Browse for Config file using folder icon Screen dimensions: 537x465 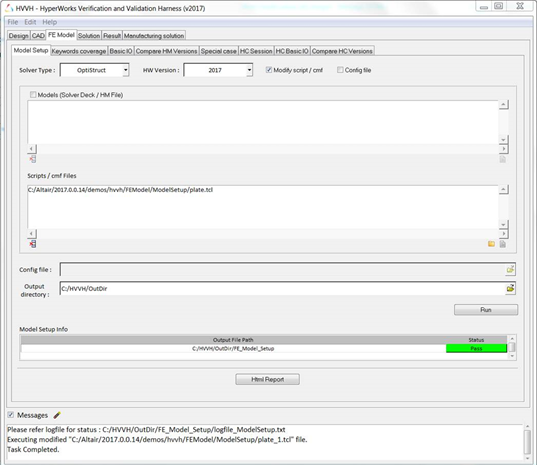(x=510, y=269)
